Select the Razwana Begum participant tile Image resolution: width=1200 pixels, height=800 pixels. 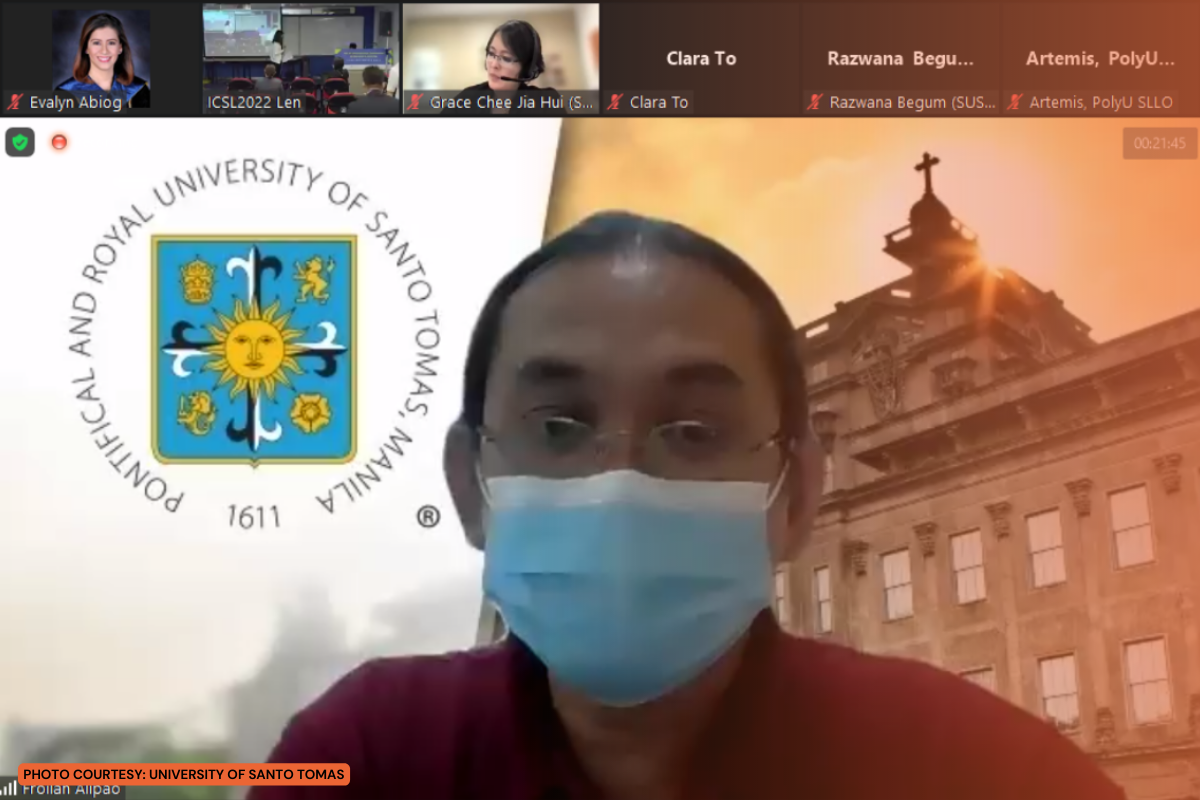point(900,58)
